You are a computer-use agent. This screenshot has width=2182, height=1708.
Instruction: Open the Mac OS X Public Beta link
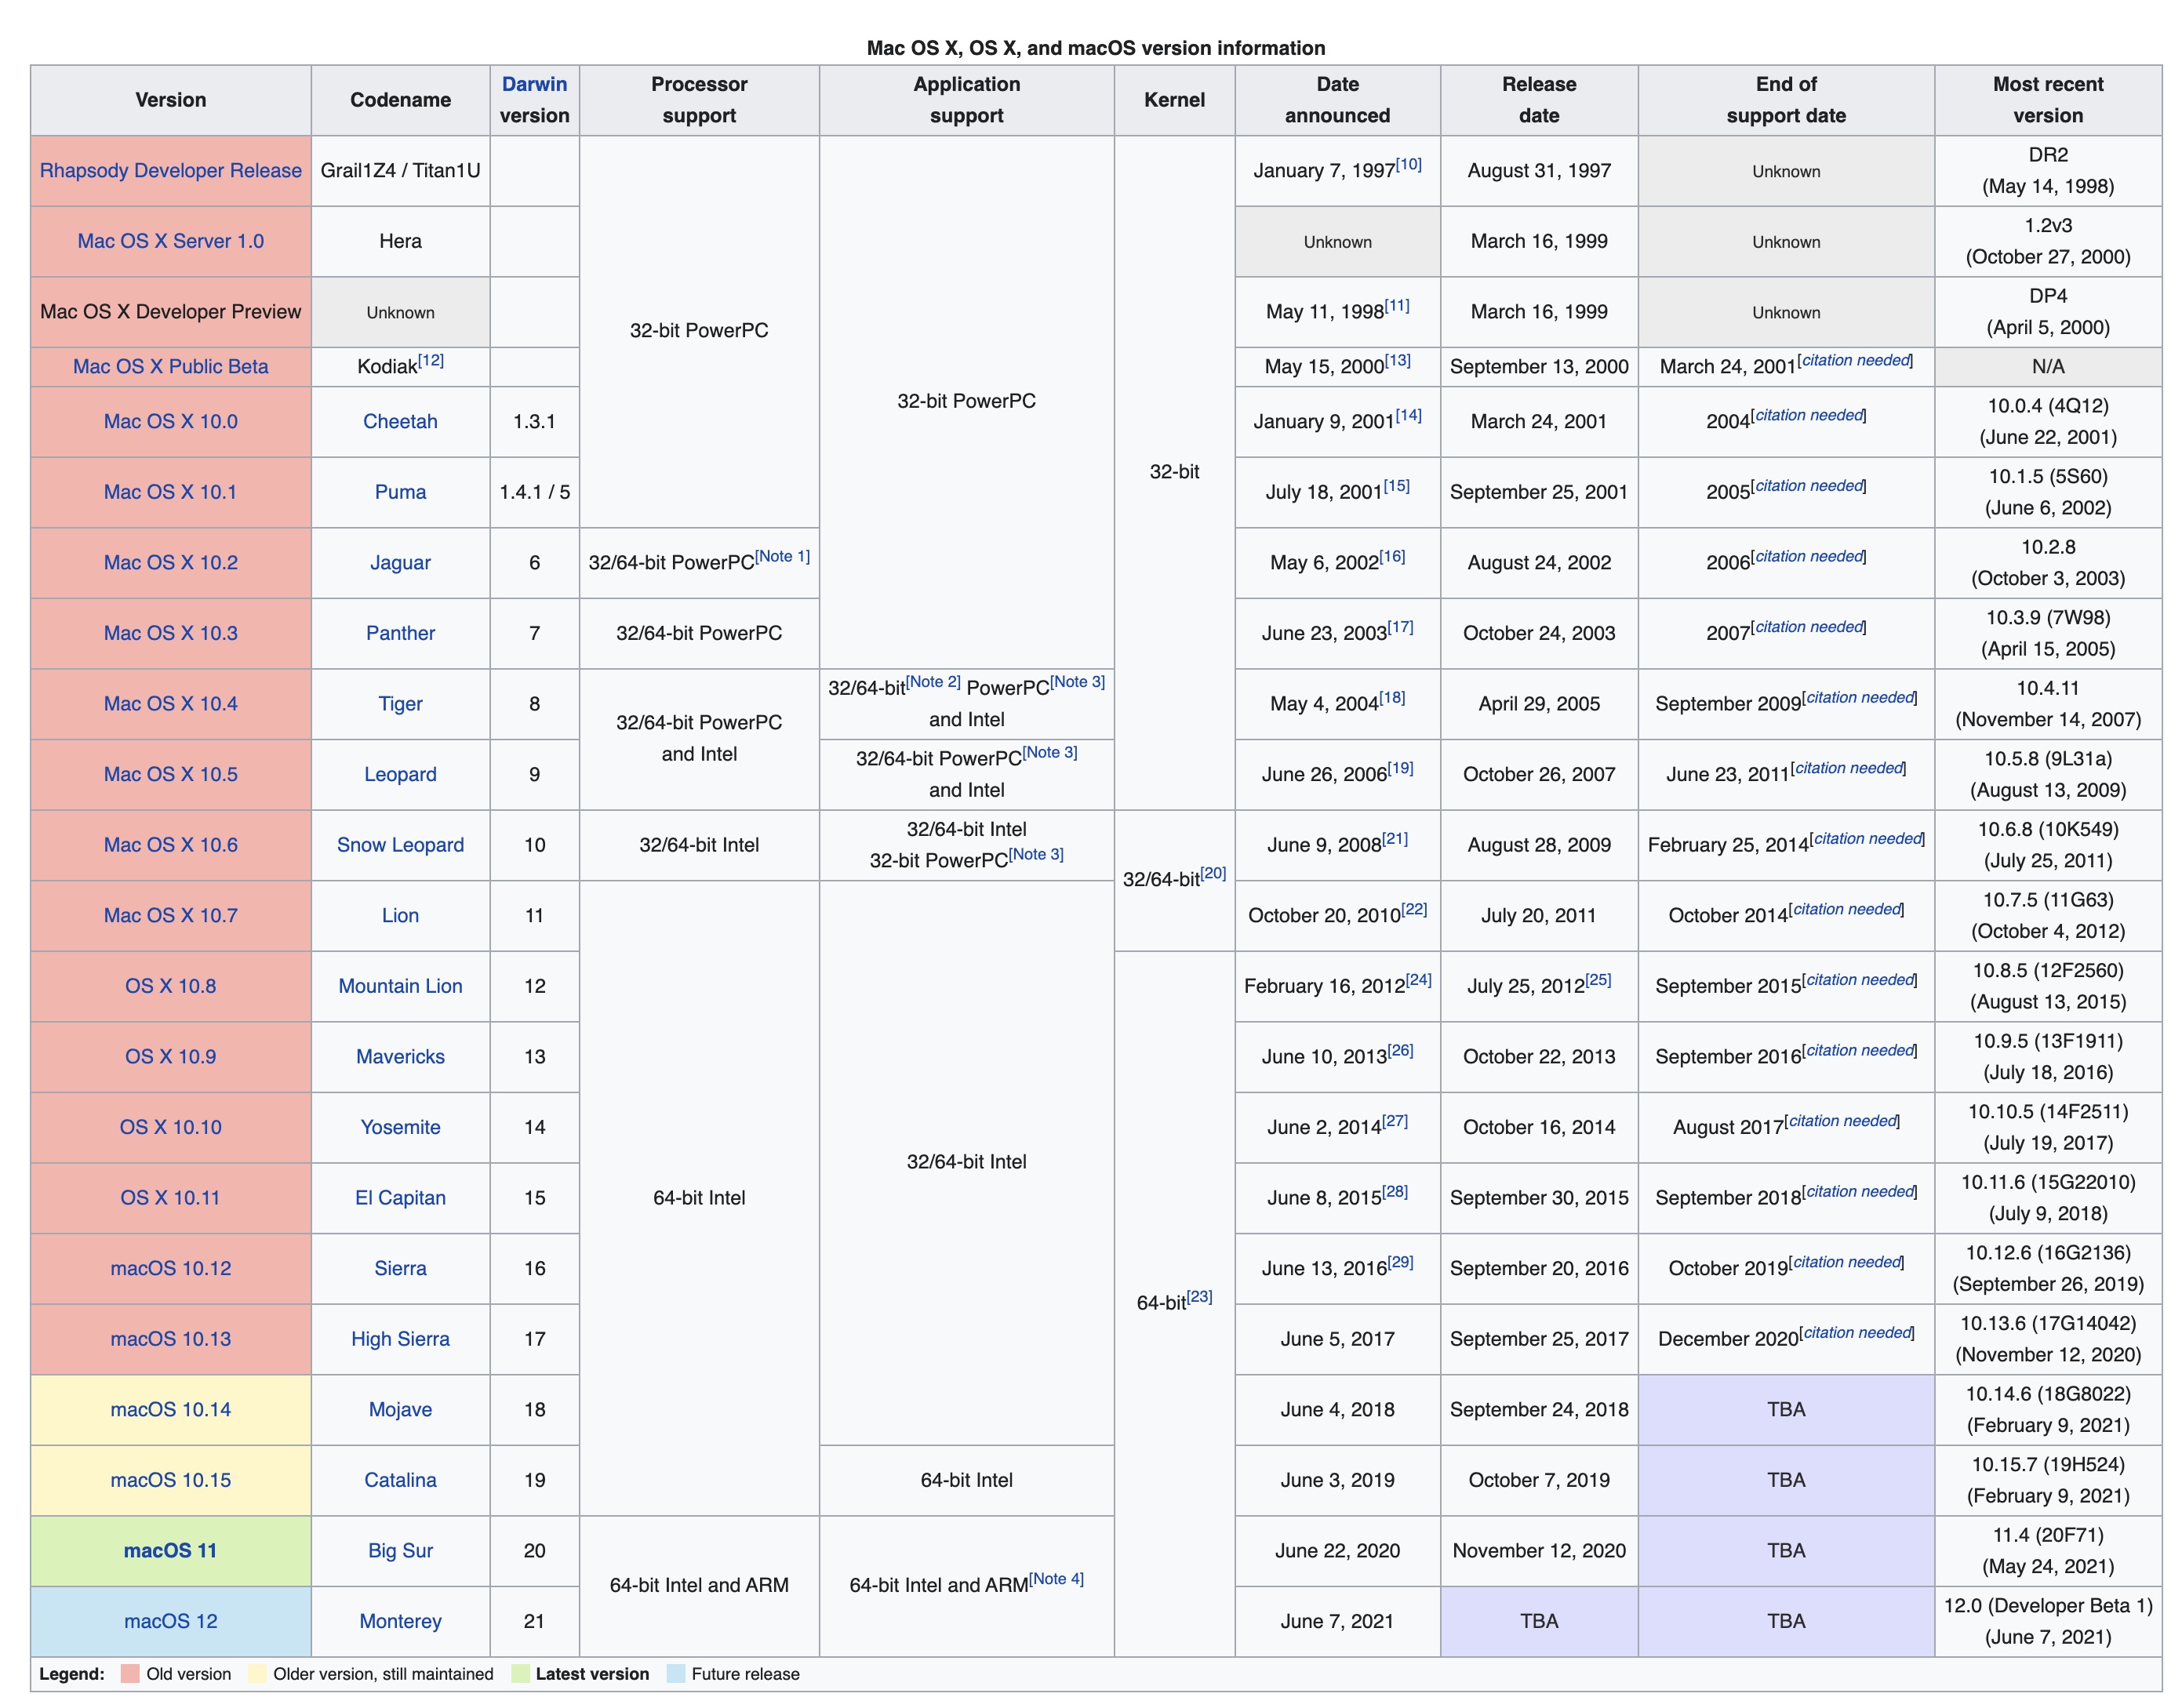point(170,367)
